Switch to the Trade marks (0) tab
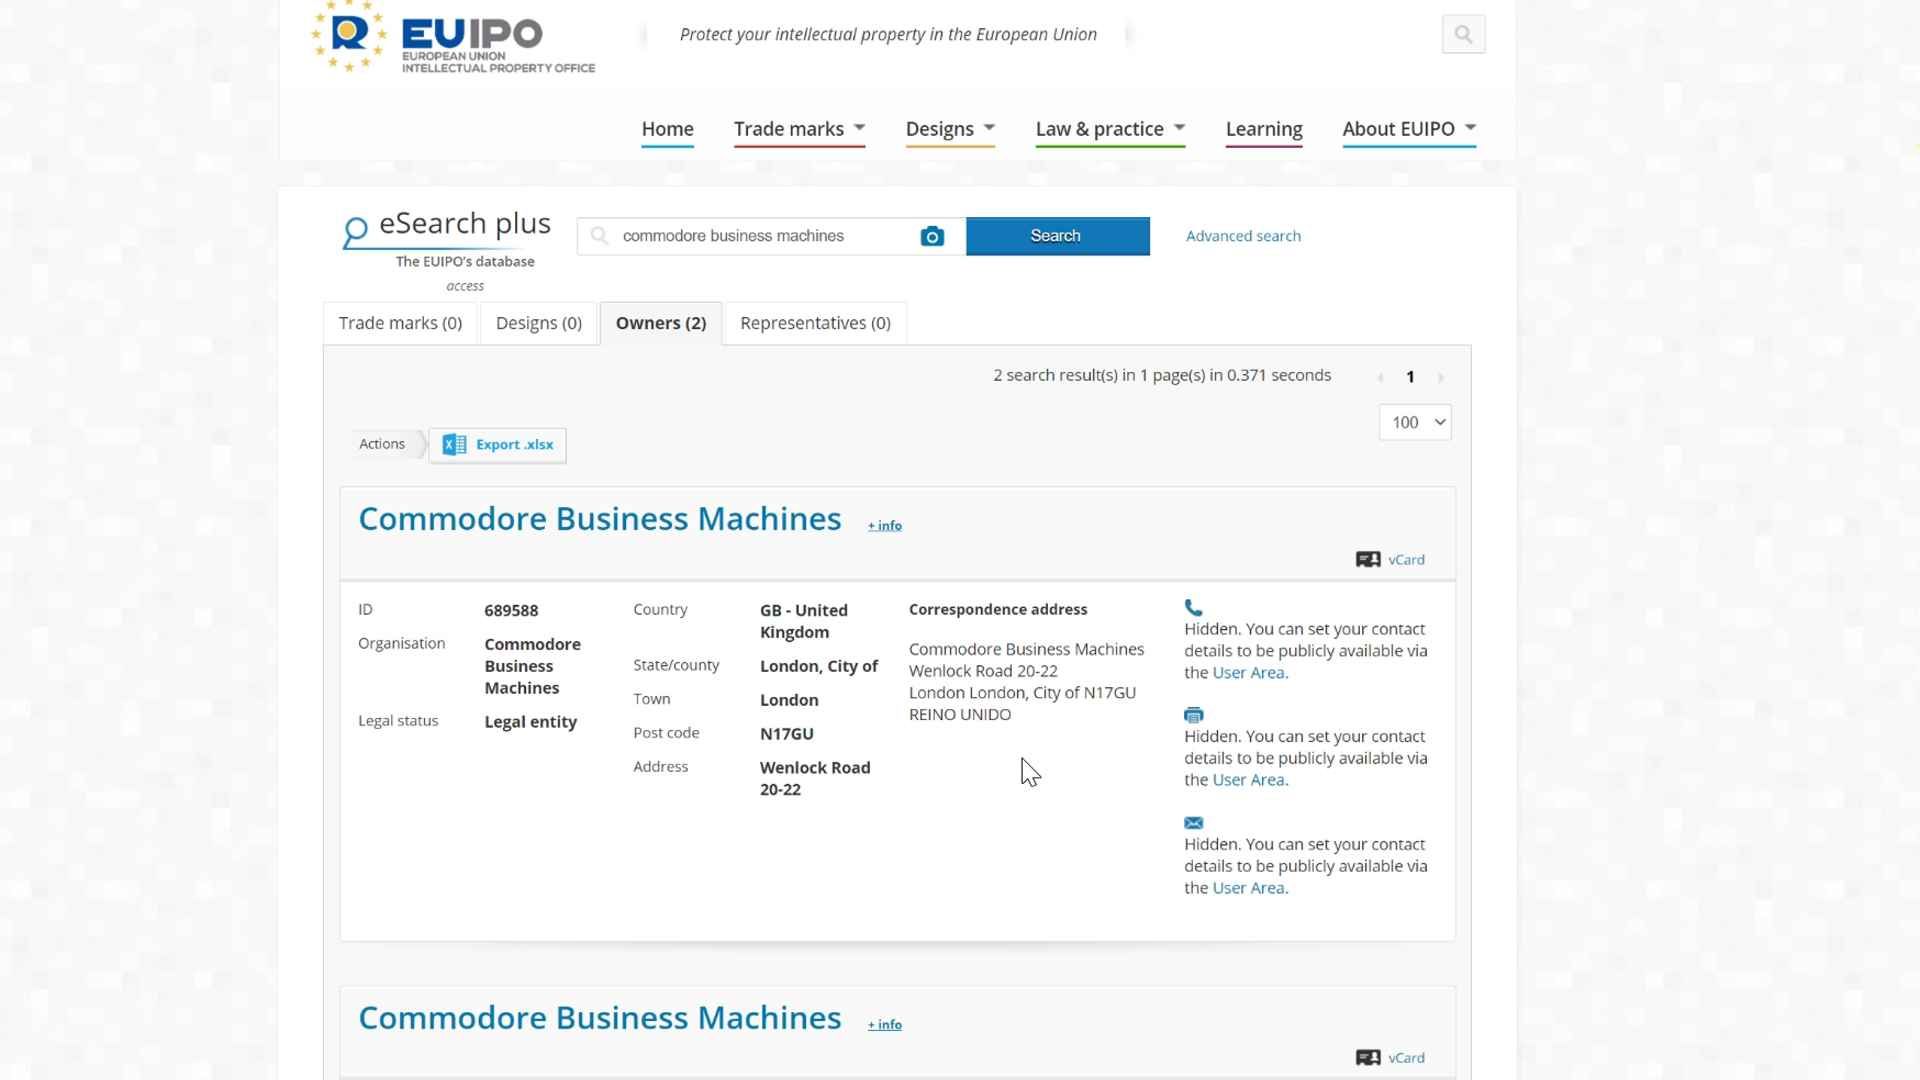The width and height of the screenshot is (1920, 1080). tap(400, 323)
